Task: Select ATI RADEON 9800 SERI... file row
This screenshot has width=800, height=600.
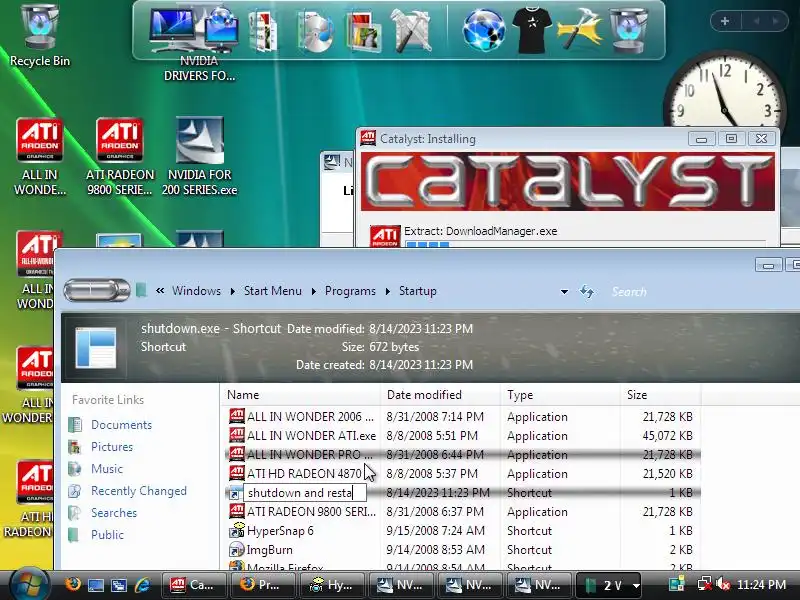Action: [x=463, y=512]
